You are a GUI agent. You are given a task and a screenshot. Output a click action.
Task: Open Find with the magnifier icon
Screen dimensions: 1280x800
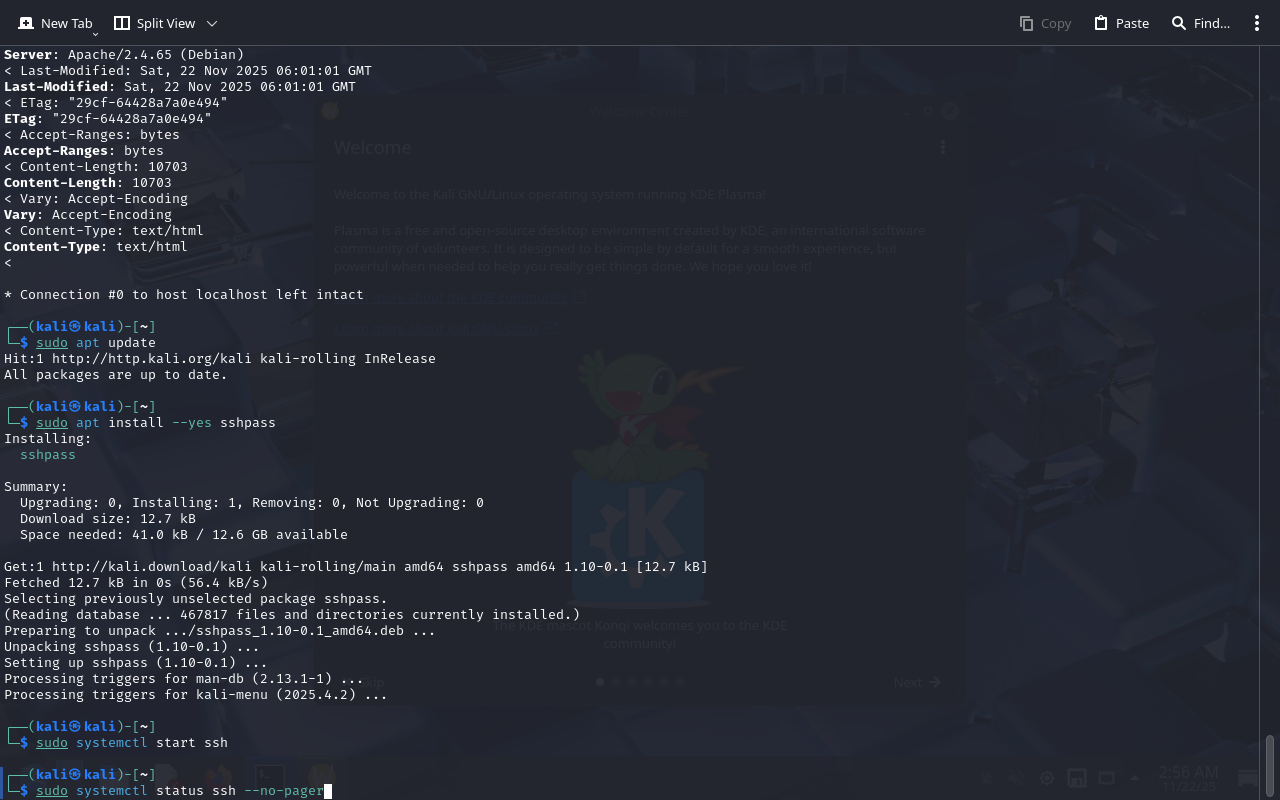[1179, 23]
